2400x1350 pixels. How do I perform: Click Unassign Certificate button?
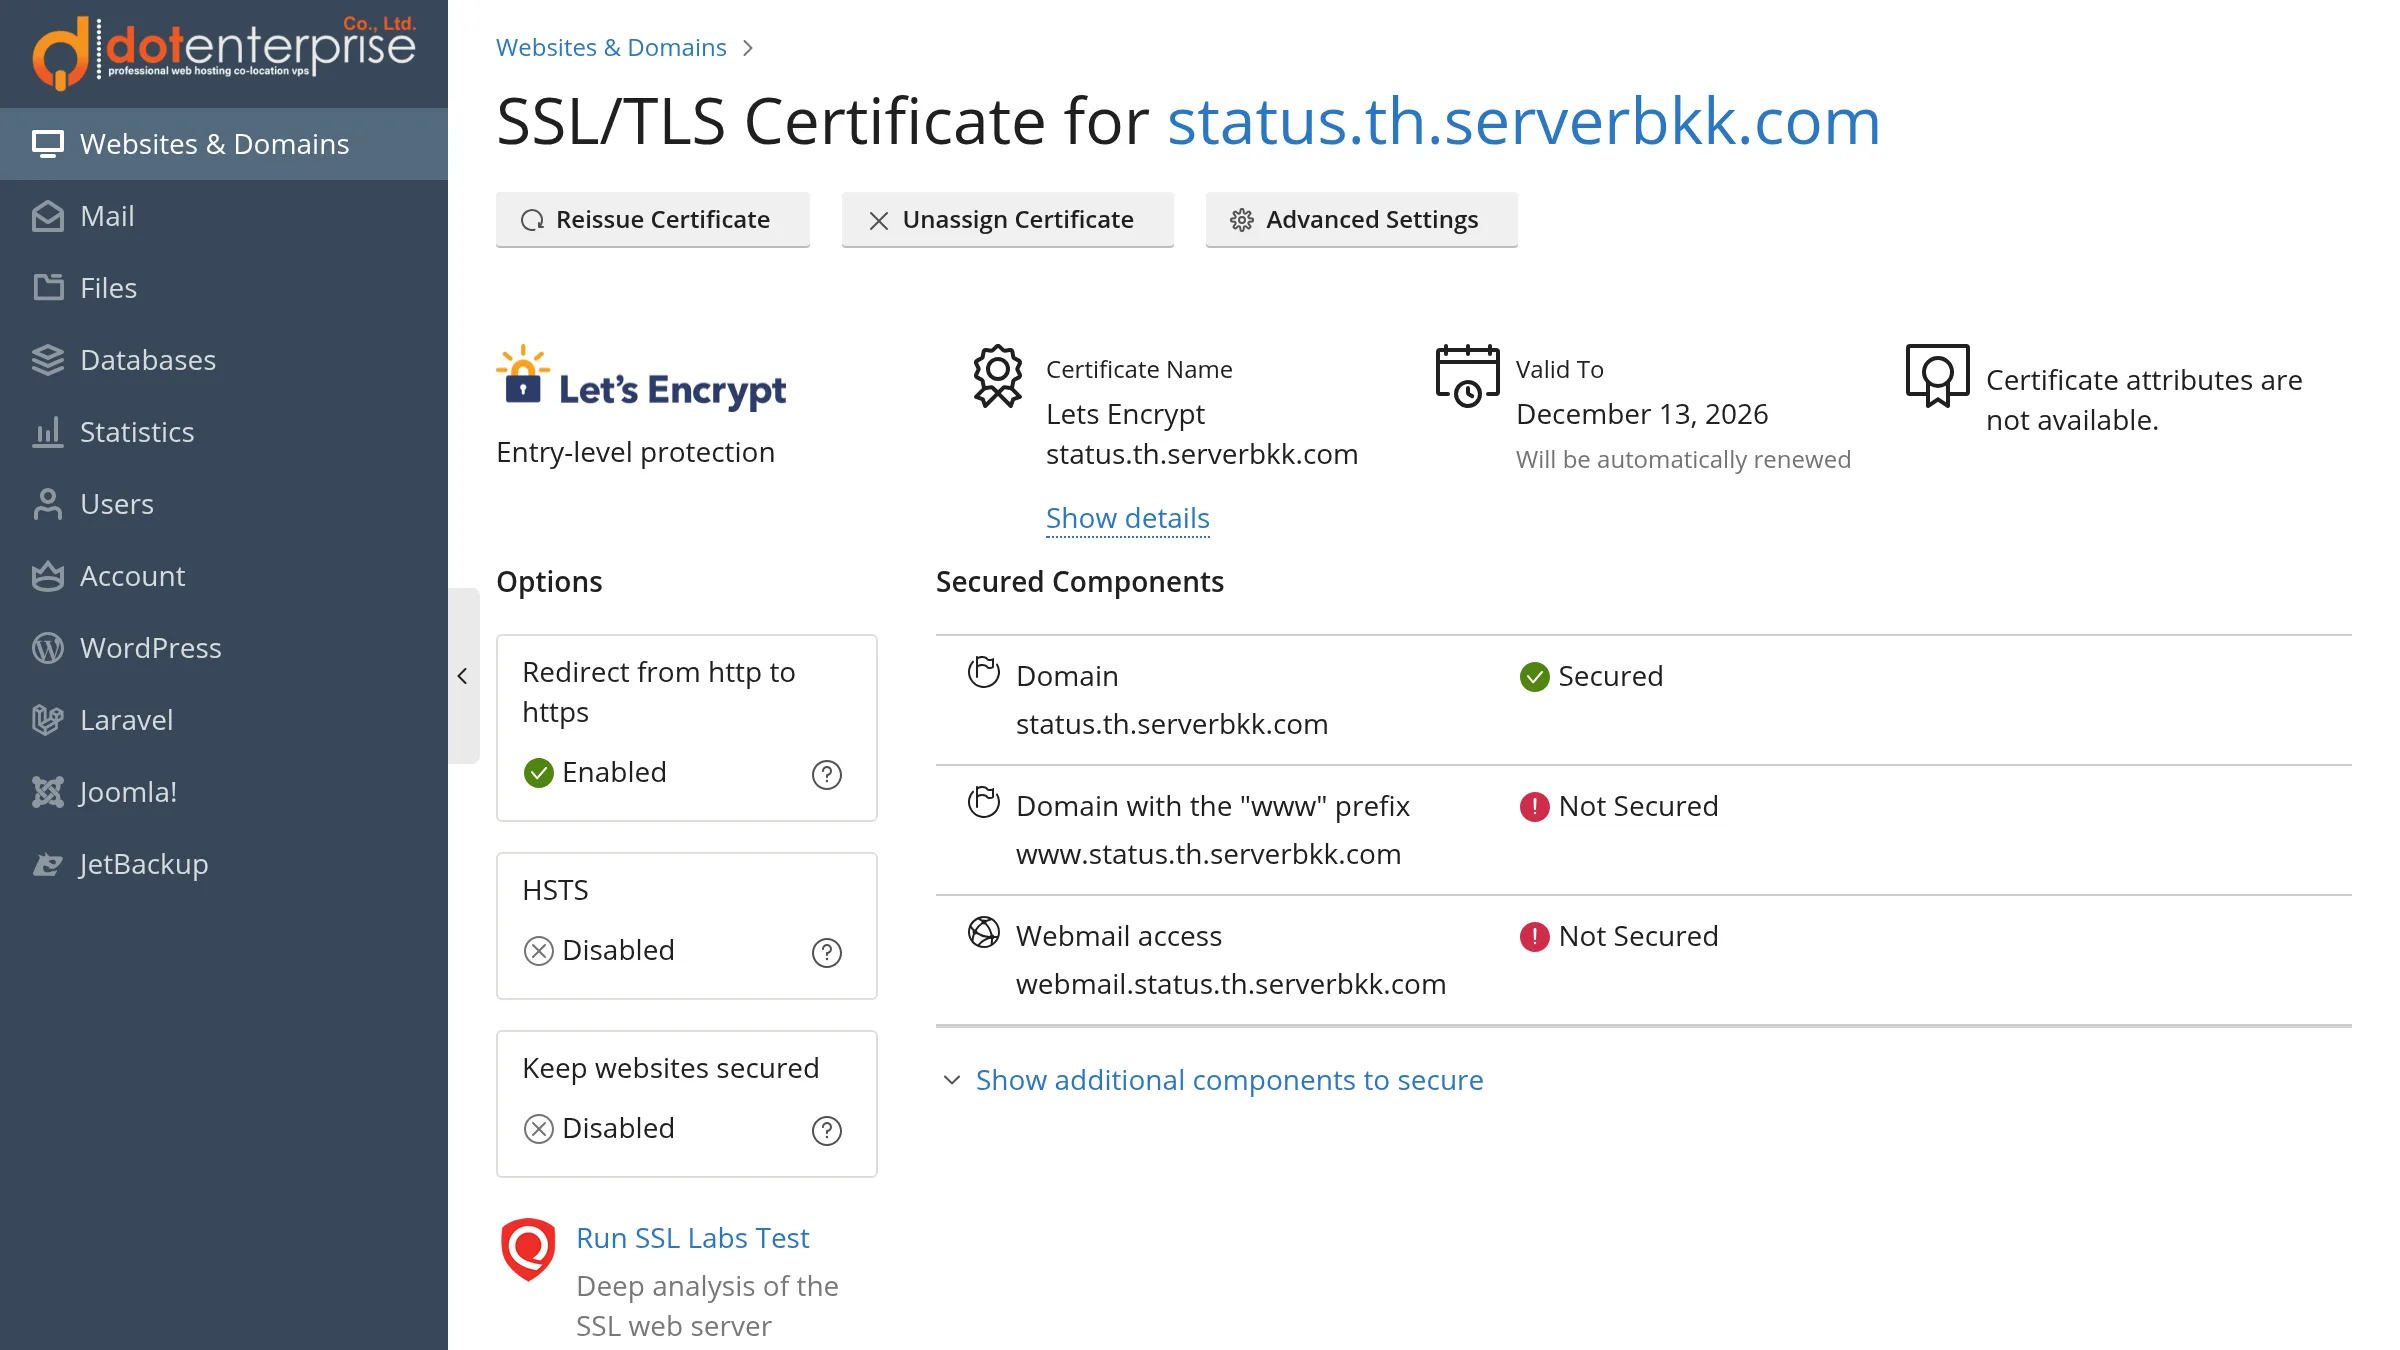tap(1008, 220)
